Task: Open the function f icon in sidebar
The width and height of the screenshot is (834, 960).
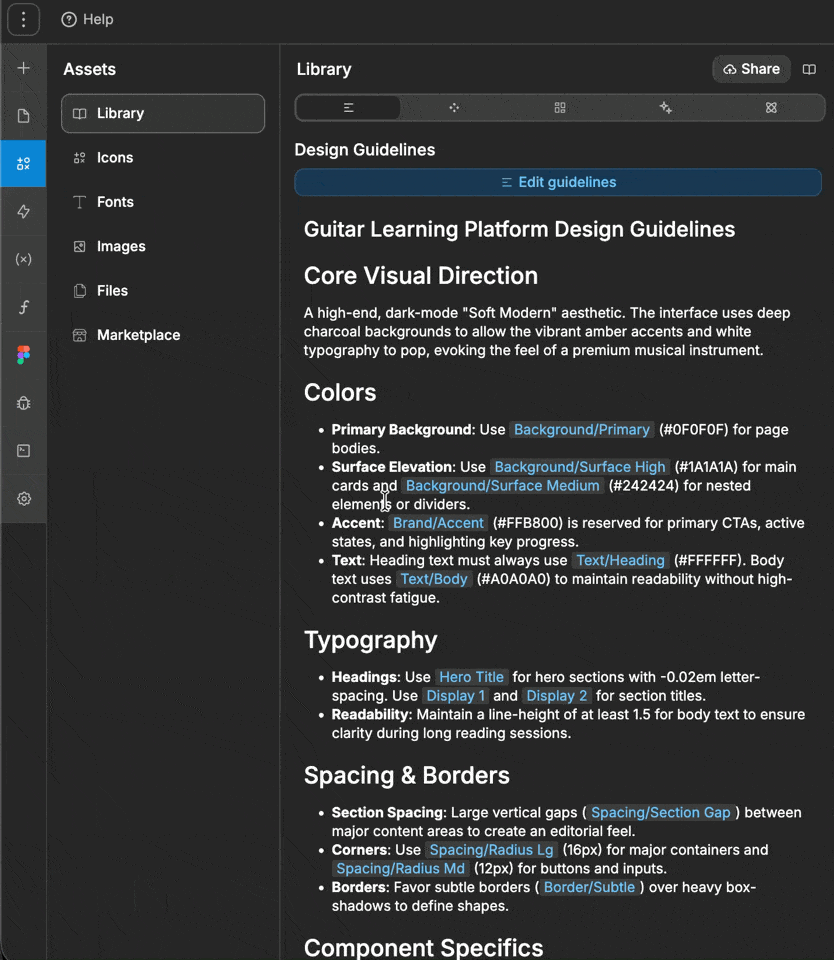Action: pyautogui.click(x=23, y=307)
